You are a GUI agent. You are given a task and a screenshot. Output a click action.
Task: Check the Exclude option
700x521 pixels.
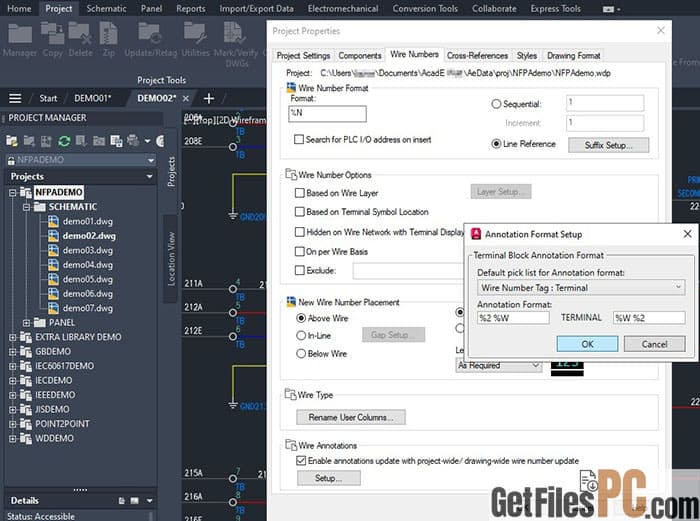300,270
